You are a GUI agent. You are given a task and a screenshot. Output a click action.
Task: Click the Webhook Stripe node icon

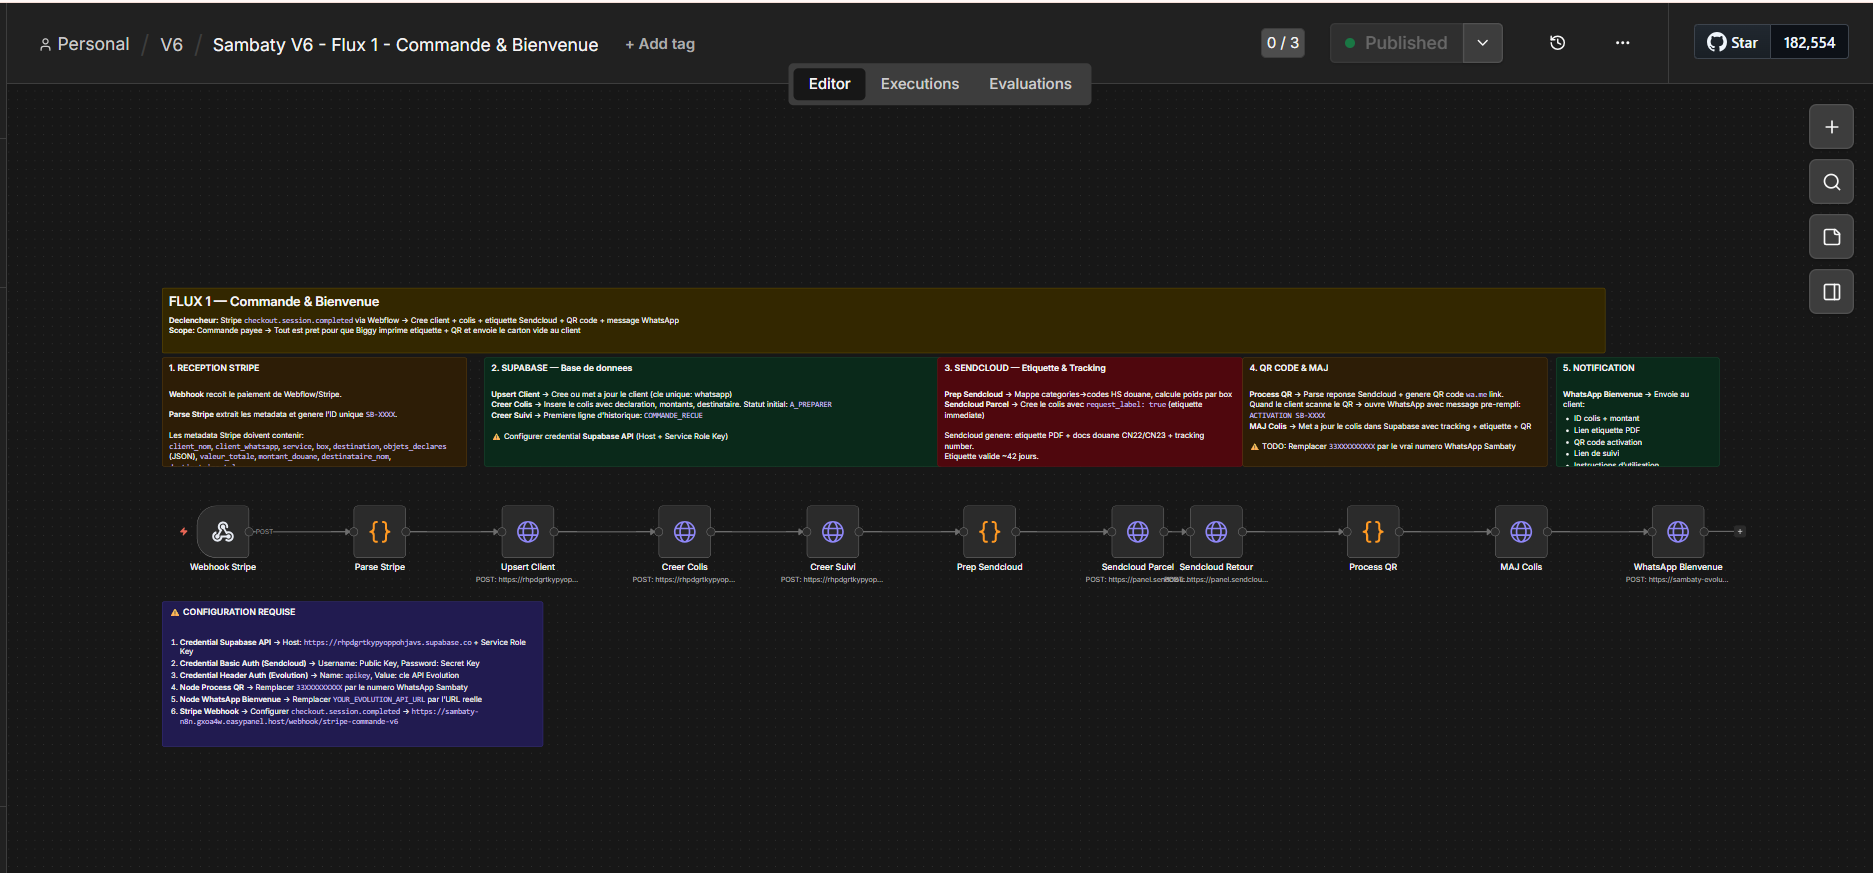pyautogui.click(x=223, y=532)
